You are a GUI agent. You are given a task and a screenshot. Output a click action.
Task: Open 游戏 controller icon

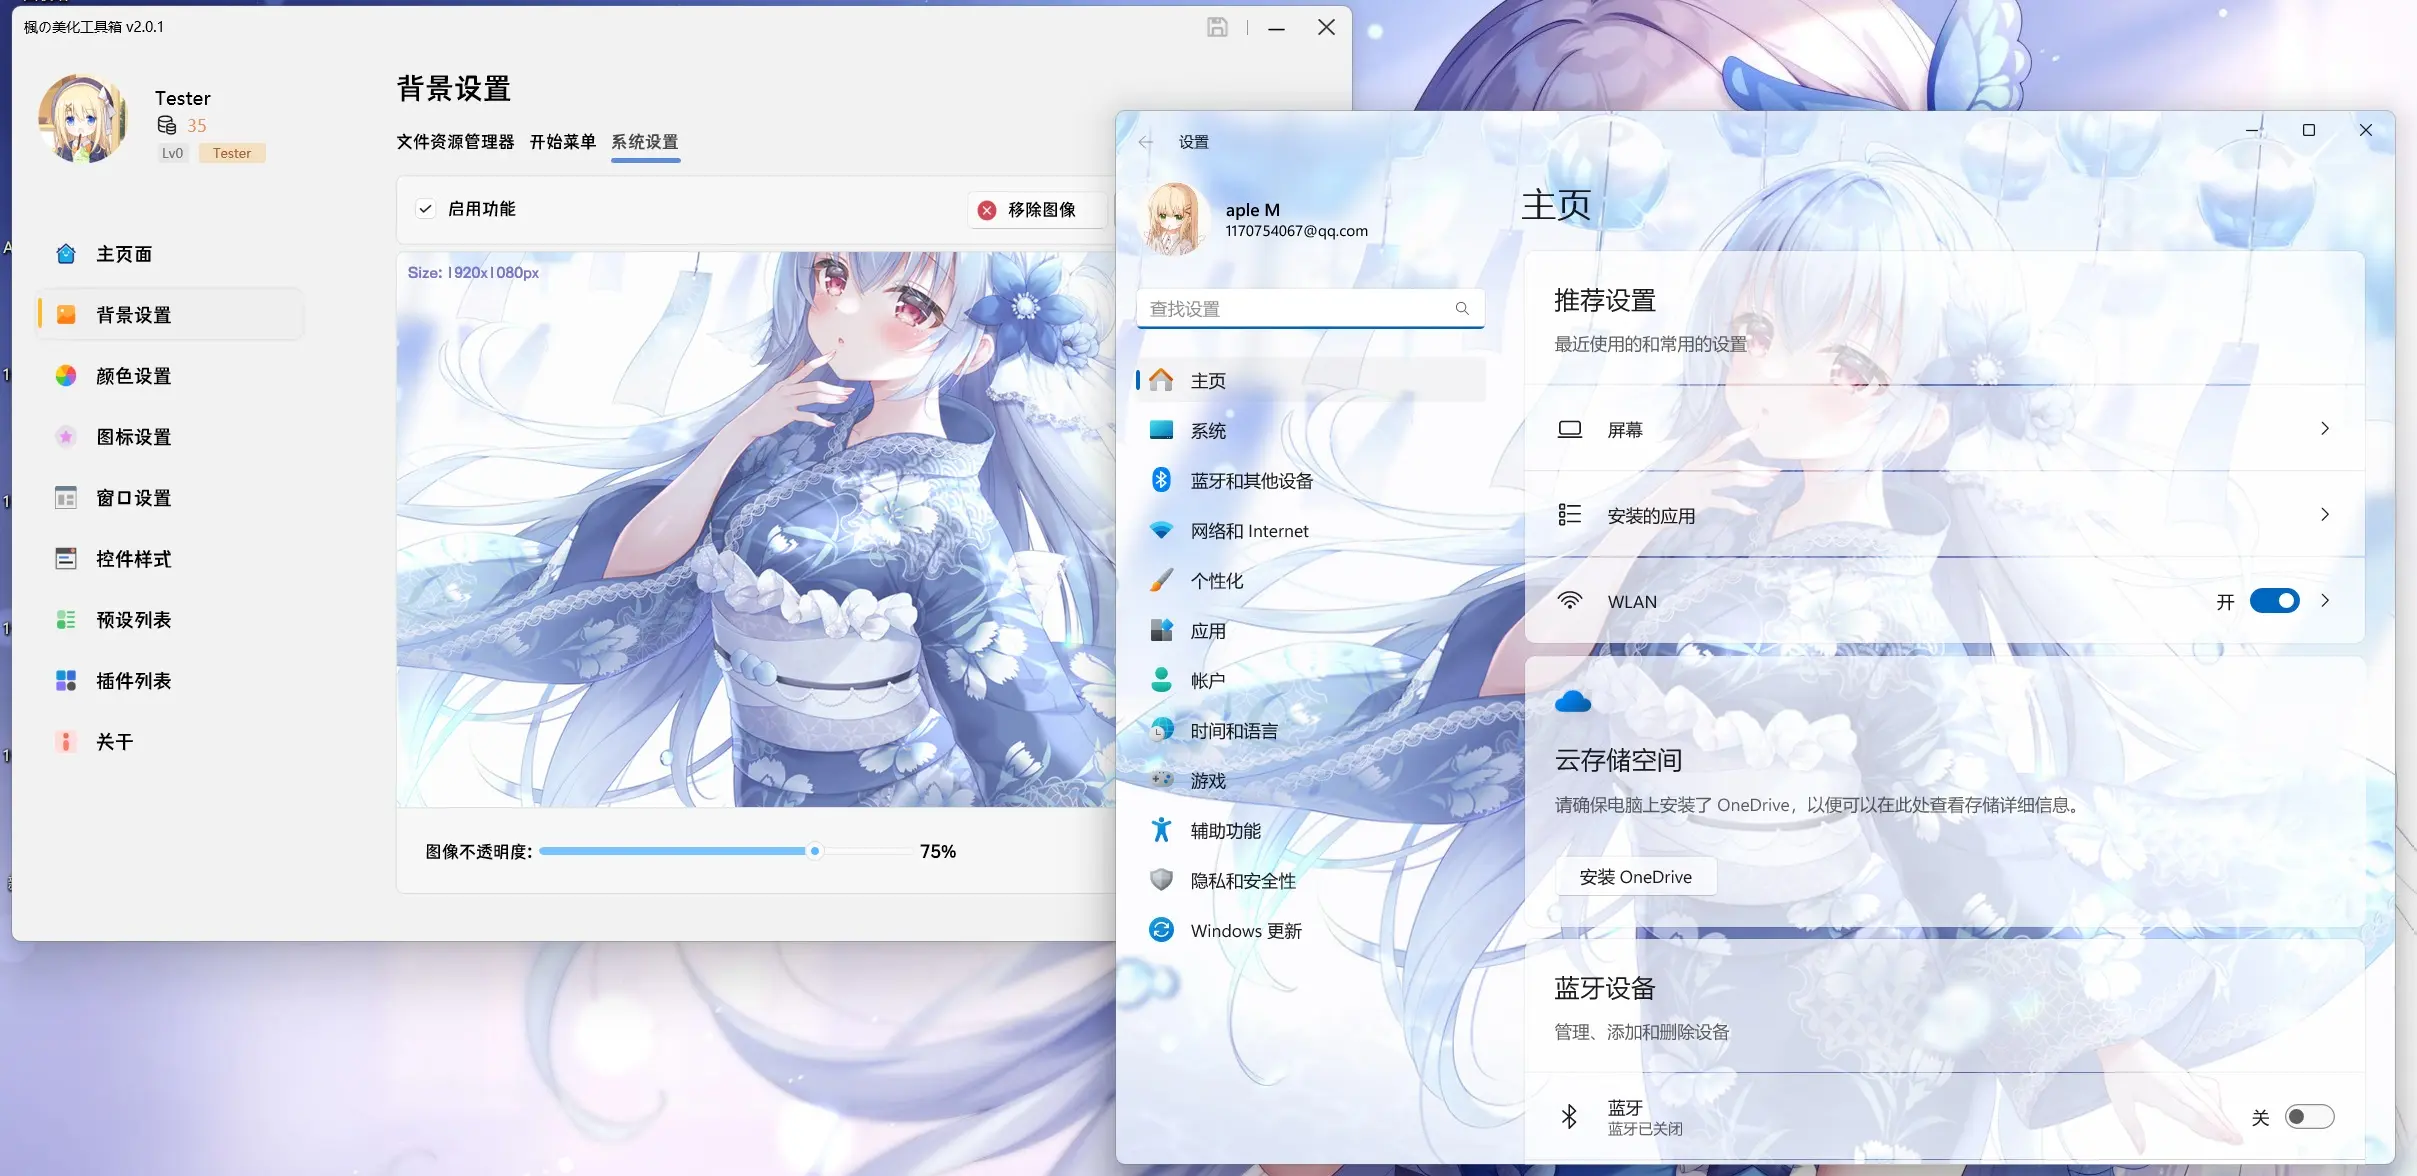1161,780
